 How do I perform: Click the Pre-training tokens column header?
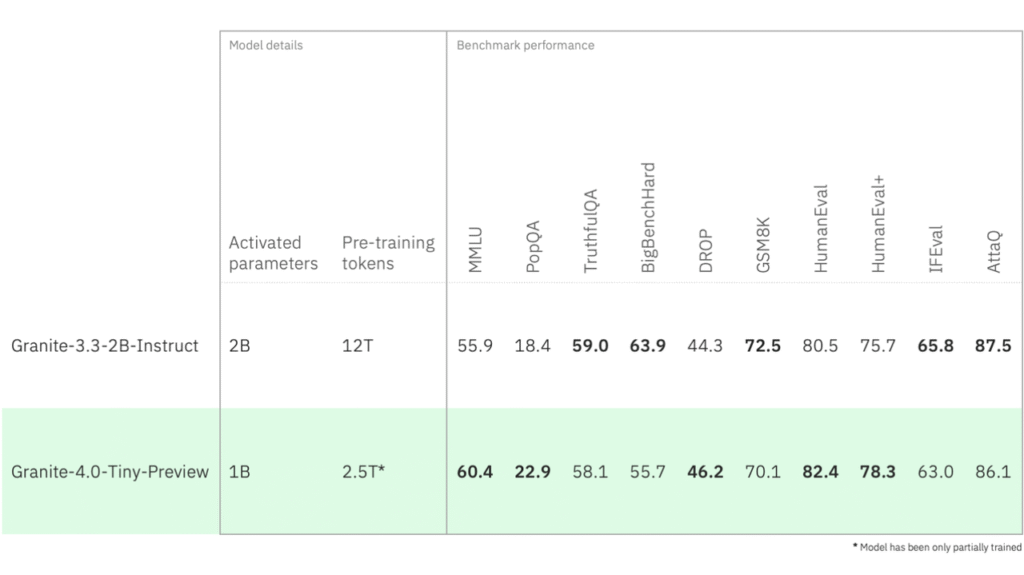pyautogui.click(x=388, y=253)
